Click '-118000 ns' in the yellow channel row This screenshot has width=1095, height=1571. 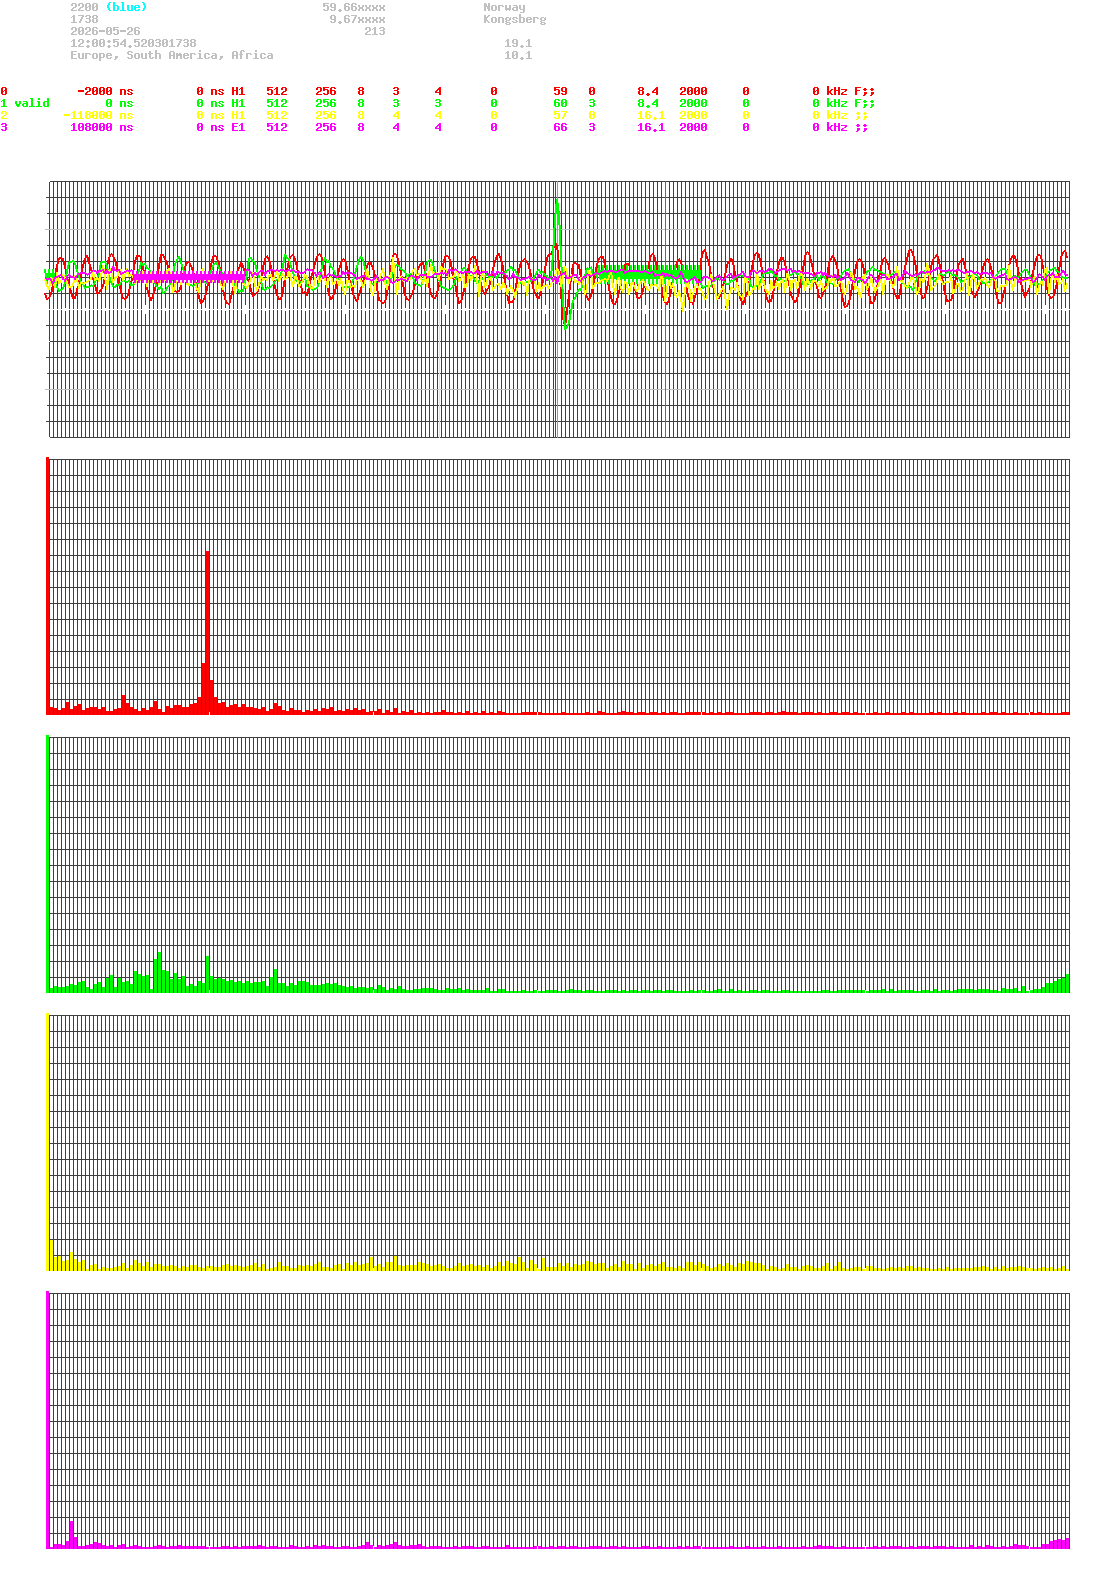98,115
